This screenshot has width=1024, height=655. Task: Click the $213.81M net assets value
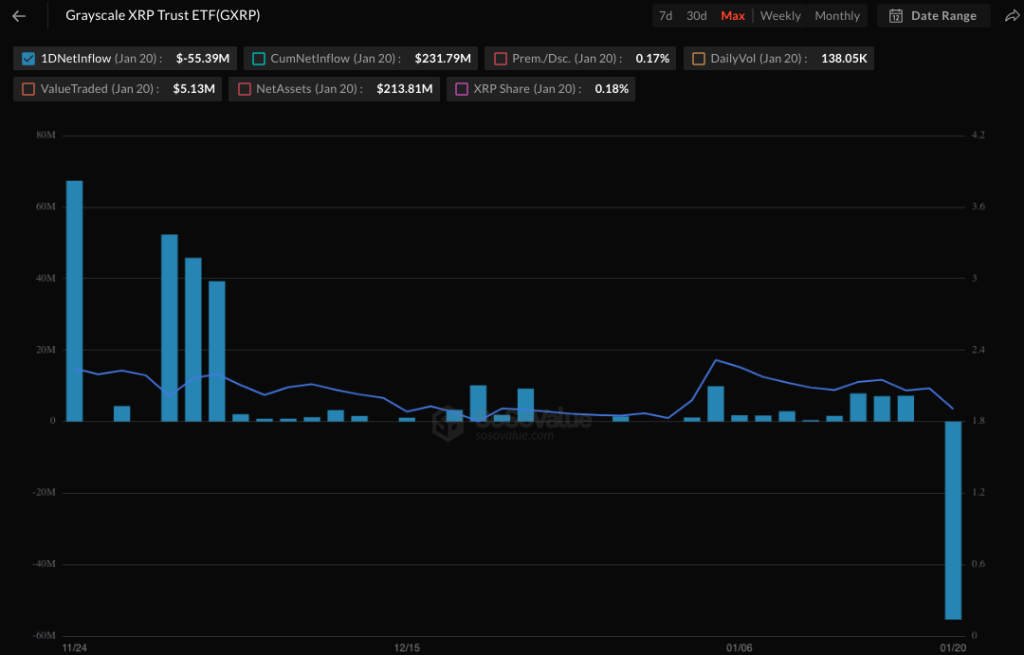coord(404,89)
